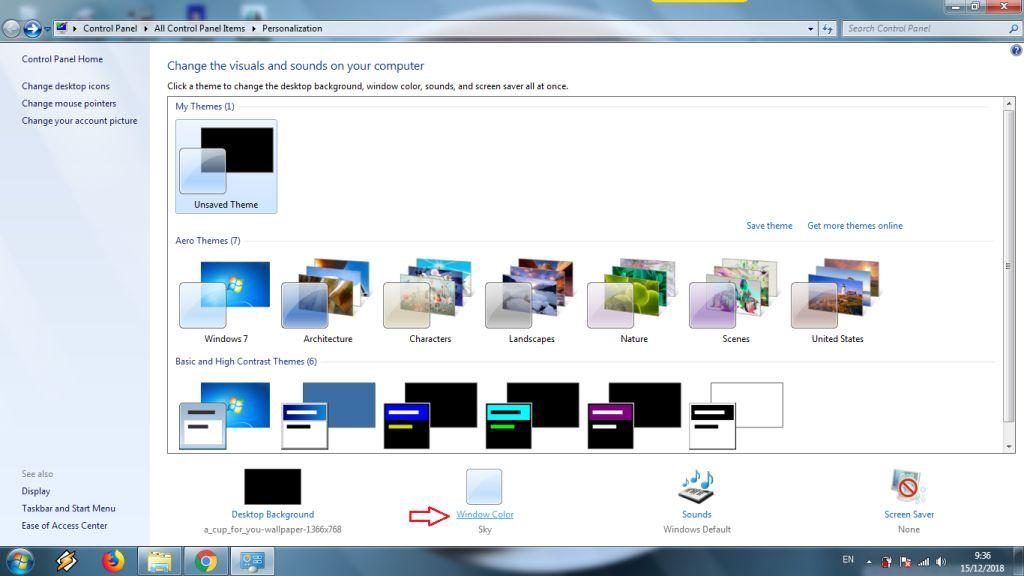This screenshot has height=576, width=1024.
Task: Click the address bar refresh button
Action: (827, 29)
